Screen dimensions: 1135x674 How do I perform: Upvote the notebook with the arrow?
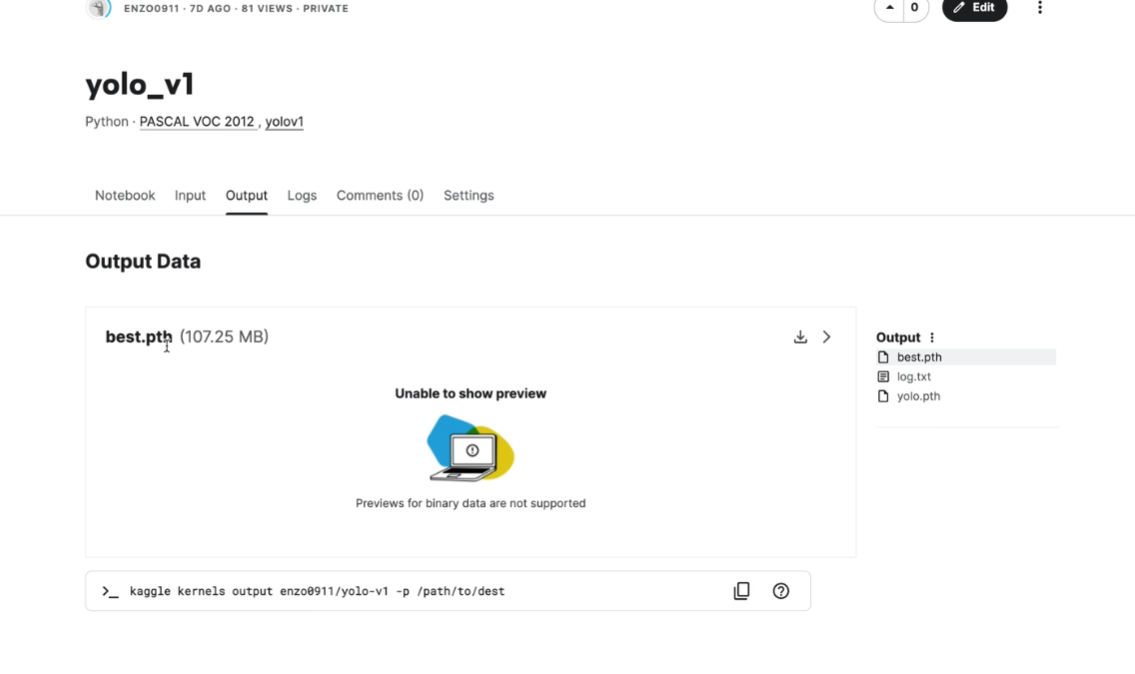tap(890, 7)
